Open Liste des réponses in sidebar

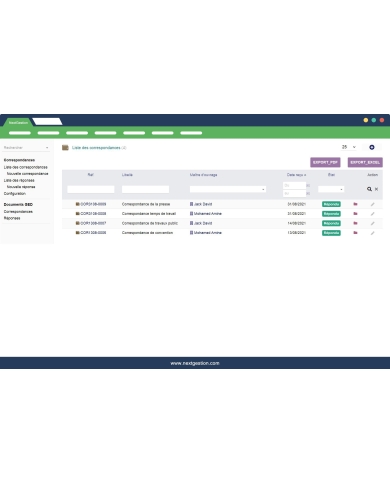(19, 180)
